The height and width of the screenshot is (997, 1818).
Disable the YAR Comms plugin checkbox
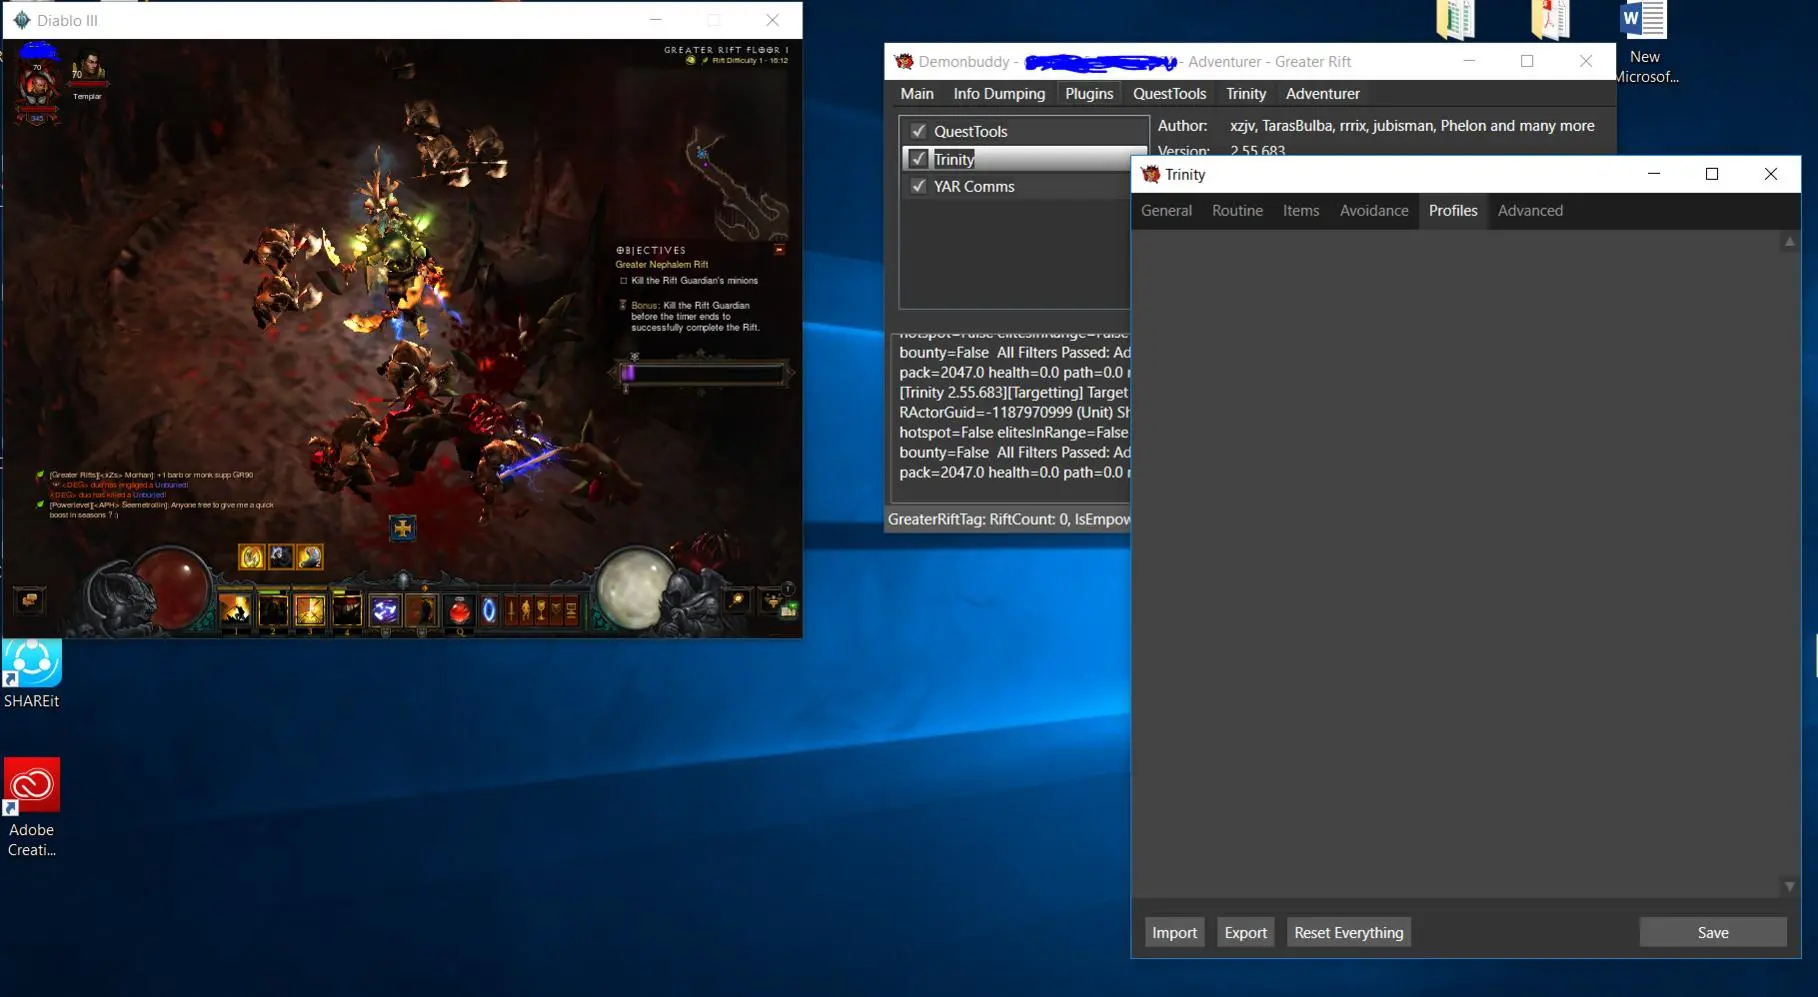point(918,186)
